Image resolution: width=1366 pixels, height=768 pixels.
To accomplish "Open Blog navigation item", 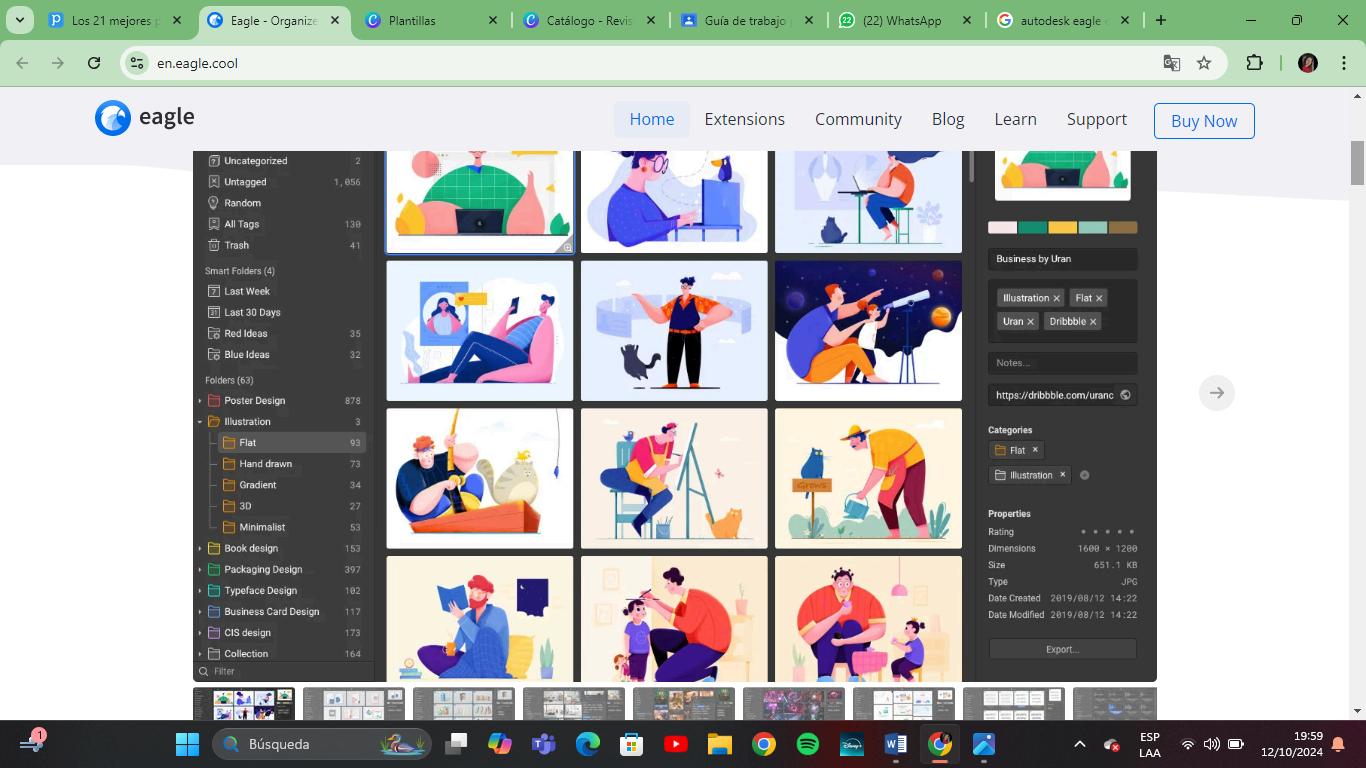I will pos(948,119).
